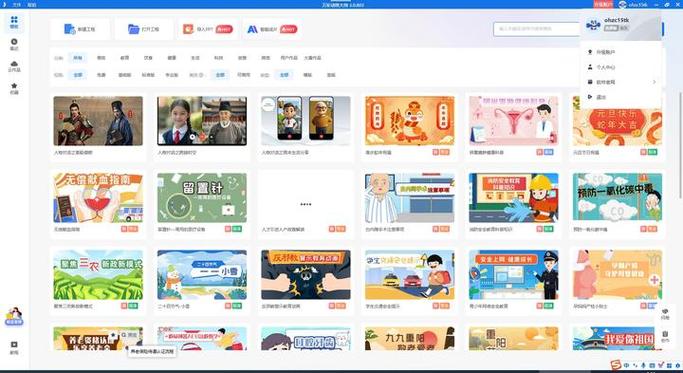
Task: Open the 九九重阳 template thumbnail
Action: click(409, 339)
